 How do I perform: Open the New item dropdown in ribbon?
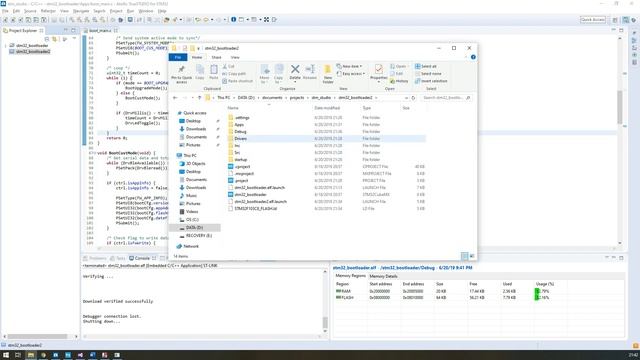(x=349, y=66)
